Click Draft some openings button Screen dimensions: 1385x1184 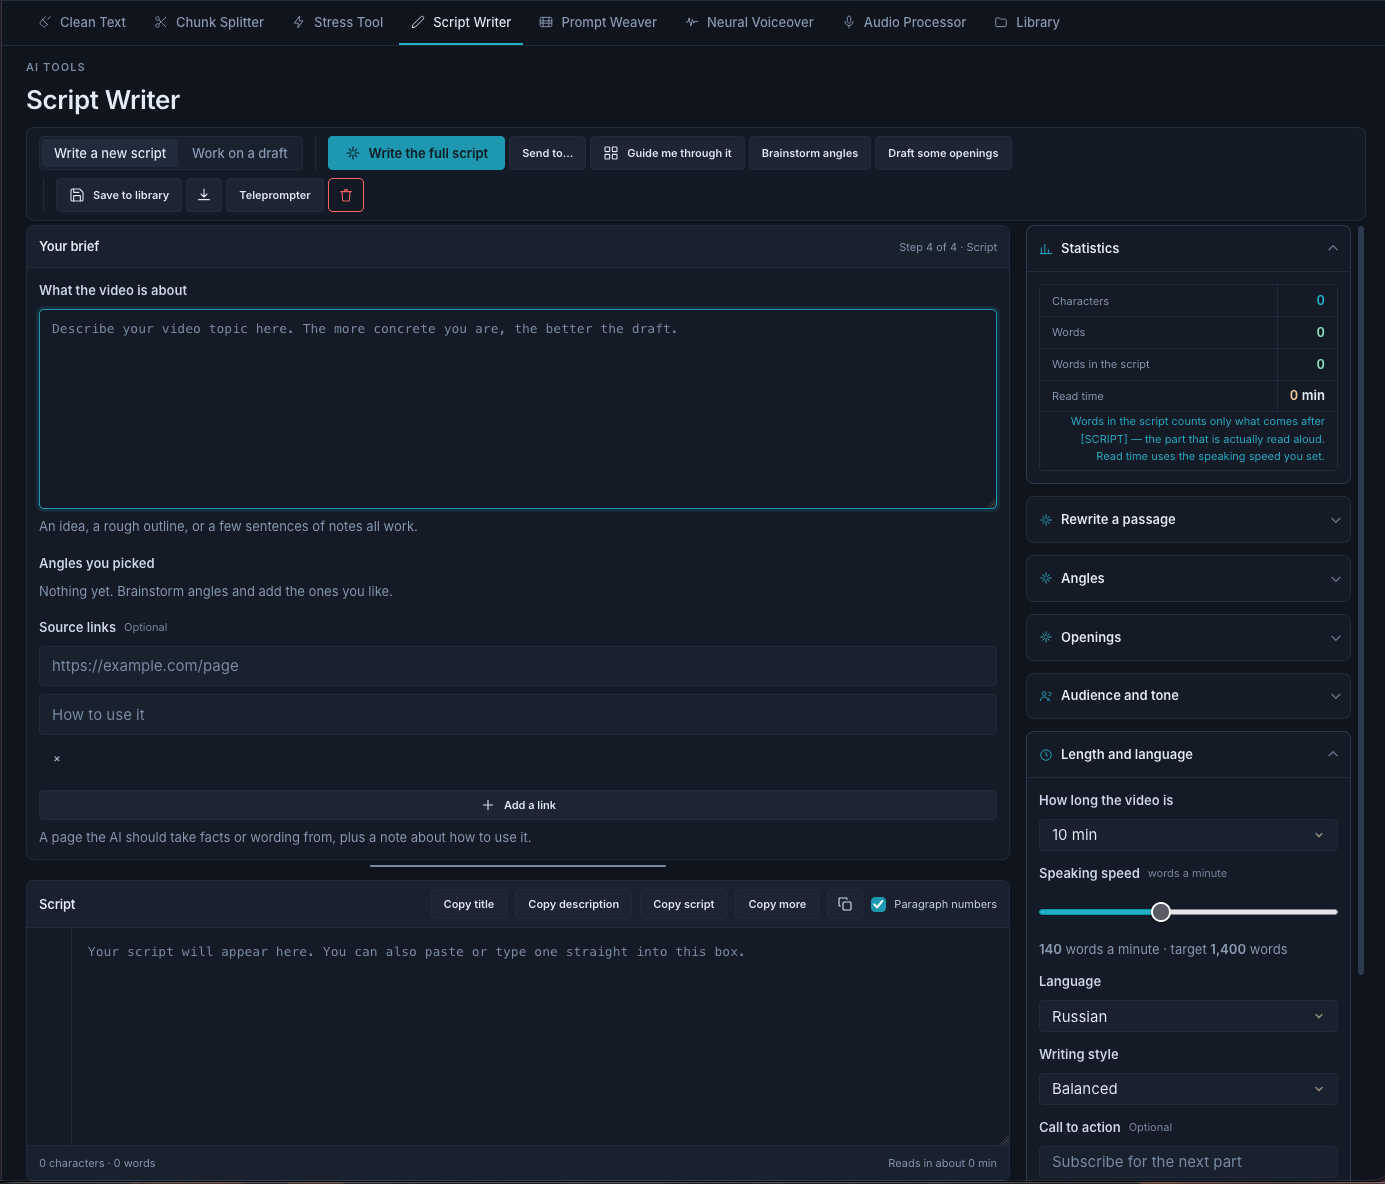[x=943, y=153]
